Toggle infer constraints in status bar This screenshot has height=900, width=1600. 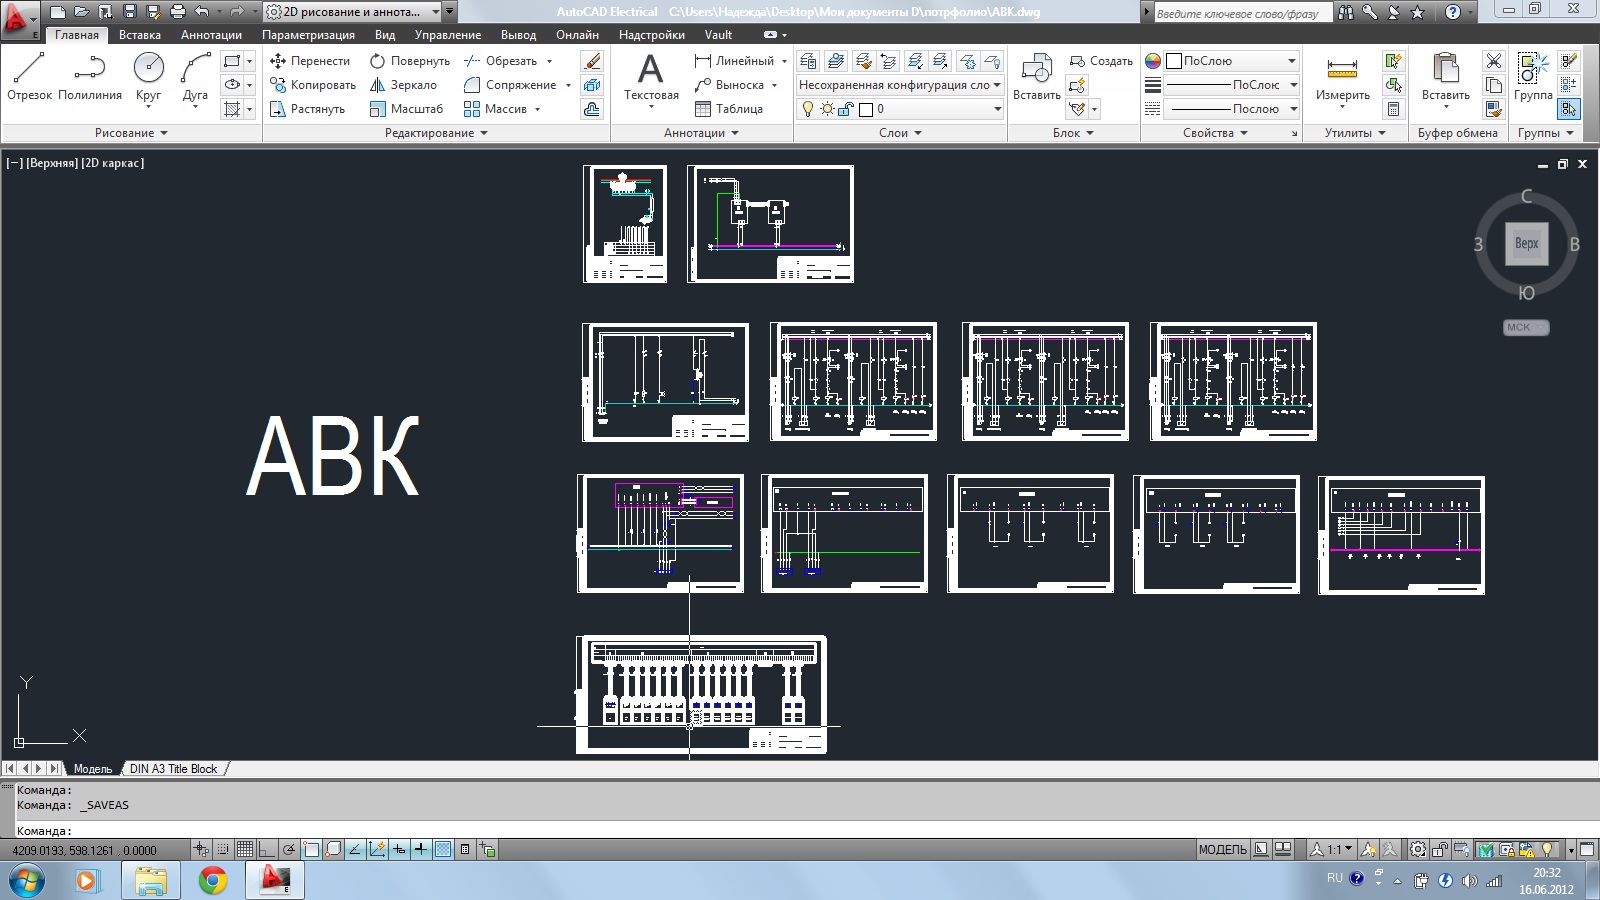(x=201, y=850)
